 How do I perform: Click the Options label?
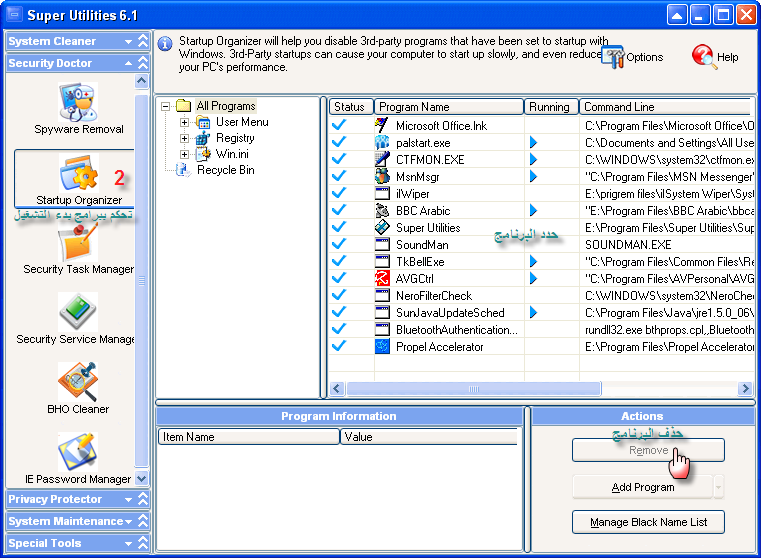point(645,57)
